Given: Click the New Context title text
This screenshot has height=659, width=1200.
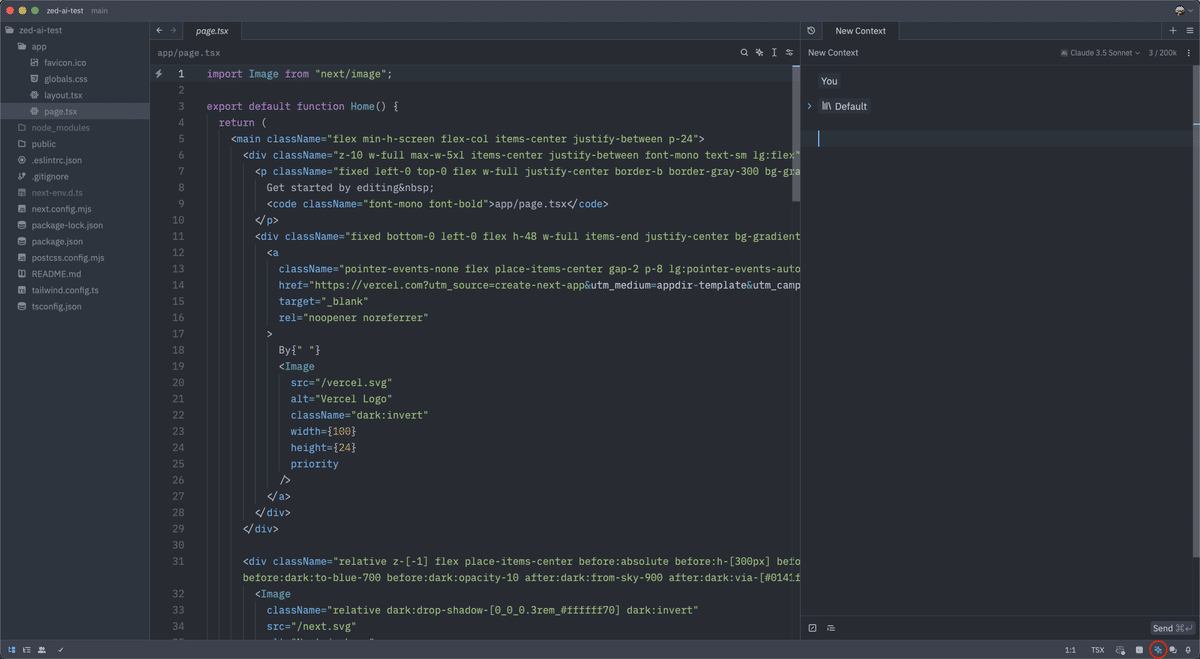Looking at the screenshot, I should [833, 53].
